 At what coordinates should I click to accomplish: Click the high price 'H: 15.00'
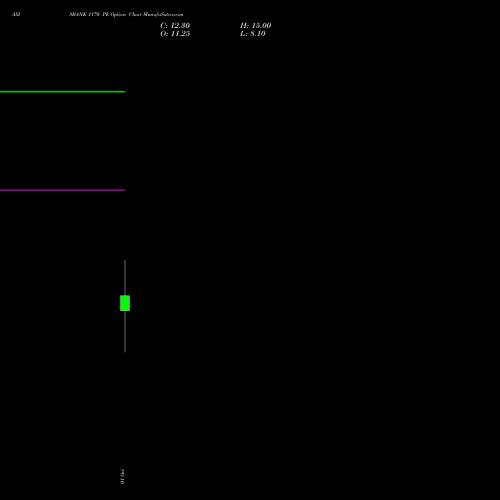pyautogui.click(x=255, y=26)
